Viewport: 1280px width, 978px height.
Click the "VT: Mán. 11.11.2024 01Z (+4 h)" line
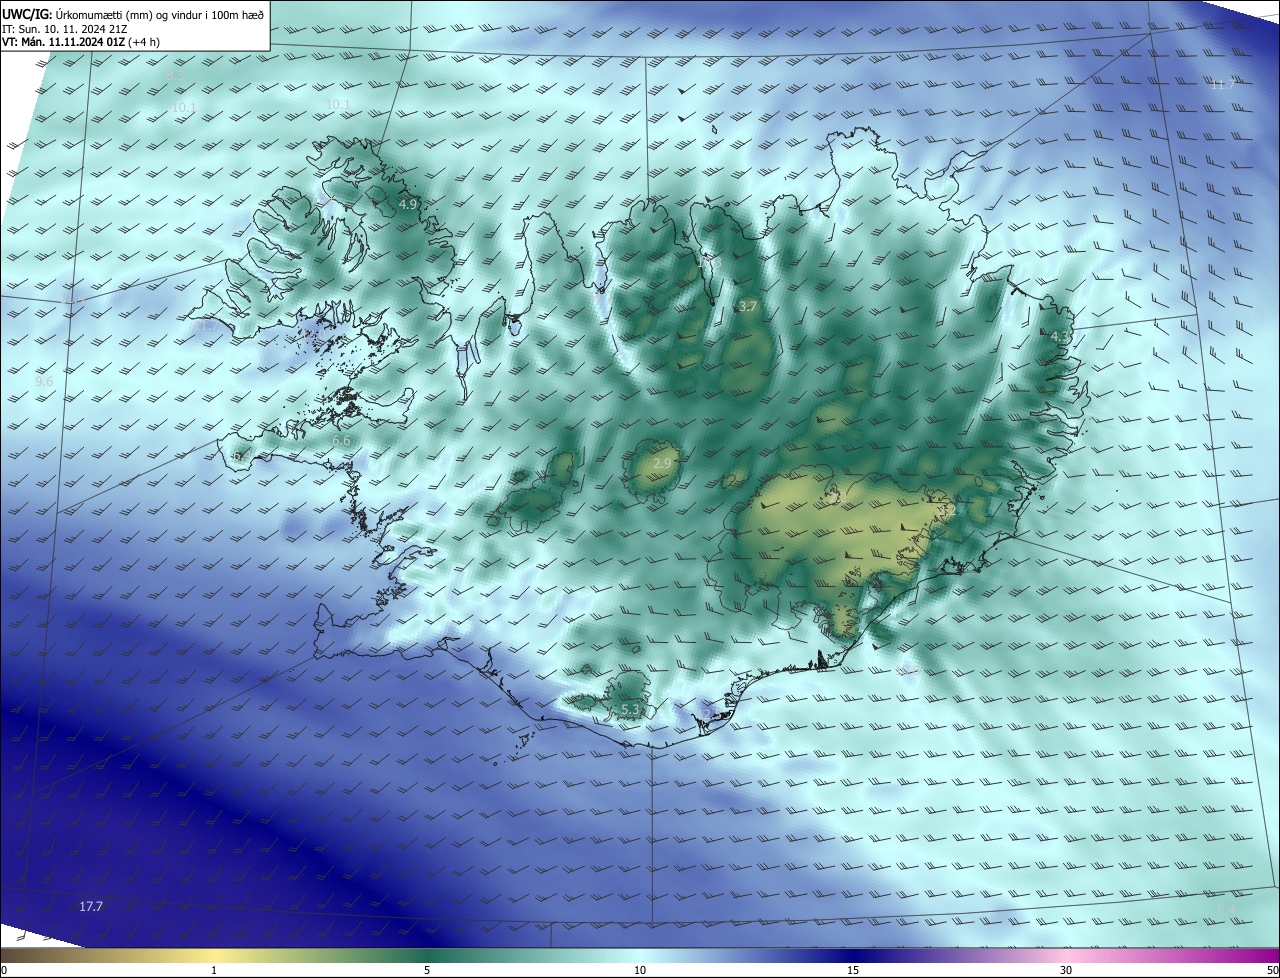[x=82, y=42]
